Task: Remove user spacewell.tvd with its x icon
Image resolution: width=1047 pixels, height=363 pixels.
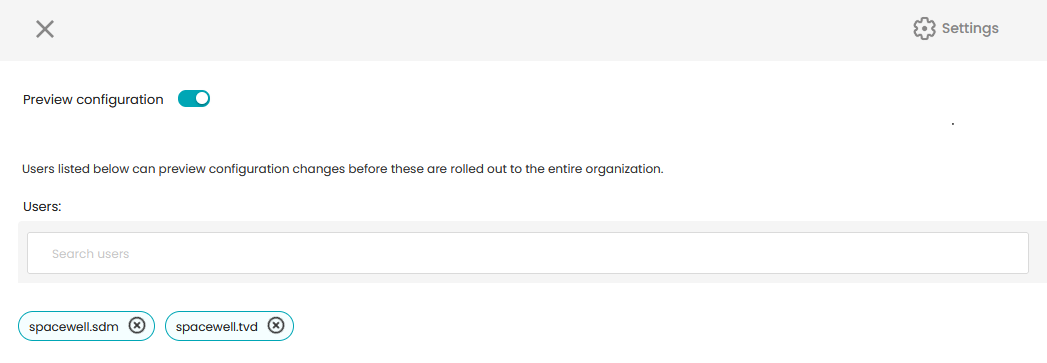Action: (x=276, y=326)
